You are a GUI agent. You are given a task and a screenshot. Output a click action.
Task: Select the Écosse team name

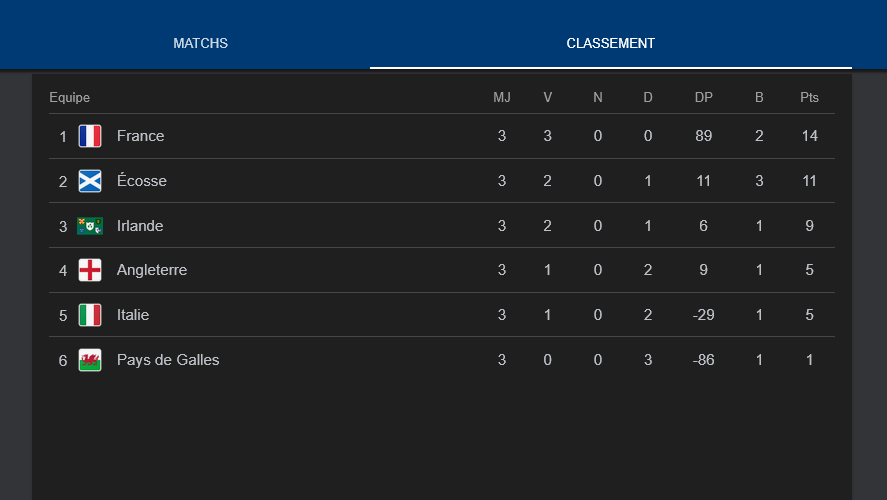(142, 181)
